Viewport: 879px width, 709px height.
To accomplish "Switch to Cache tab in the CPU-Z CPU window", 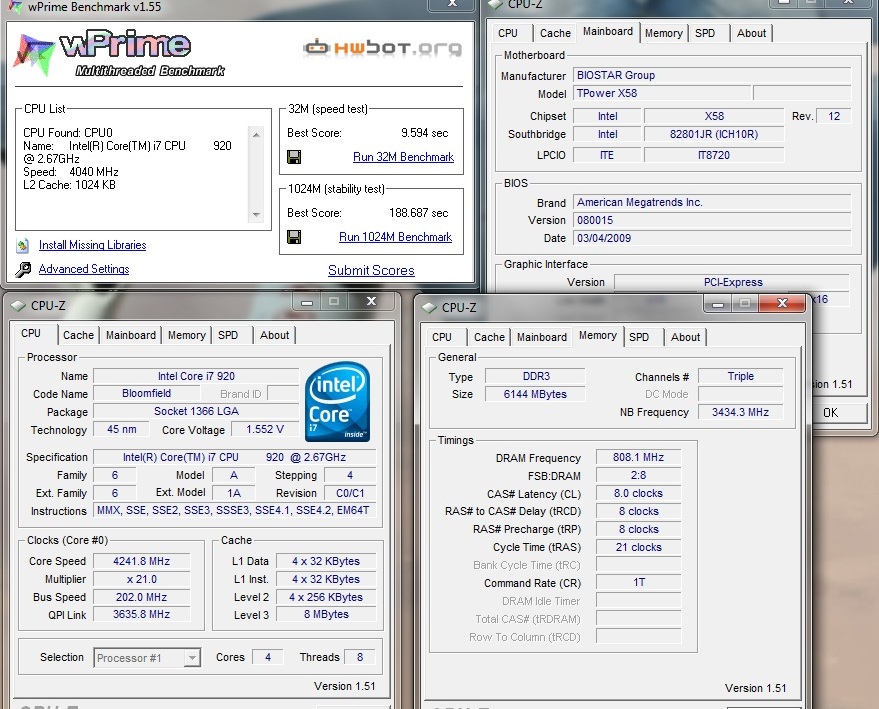I will (78, 335).
